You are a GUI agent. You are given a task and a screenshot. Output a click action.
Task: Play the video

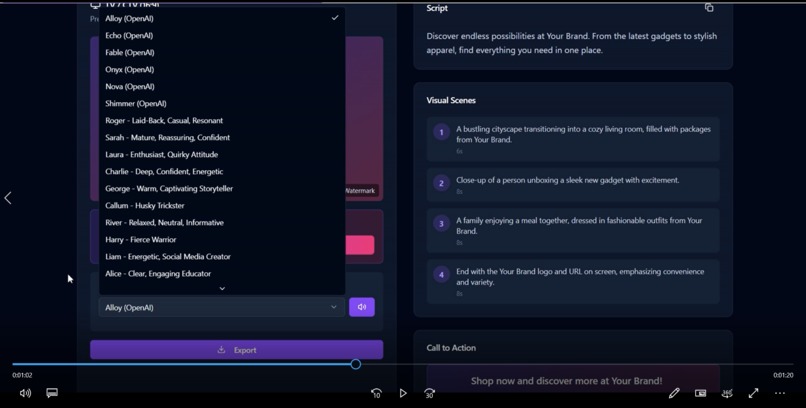tap(403, 393)
